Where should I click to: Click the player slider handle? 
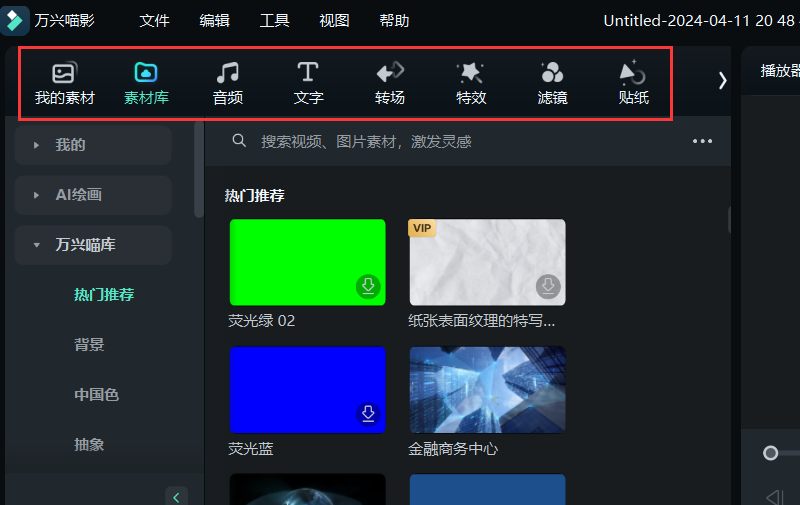(770, 453)
